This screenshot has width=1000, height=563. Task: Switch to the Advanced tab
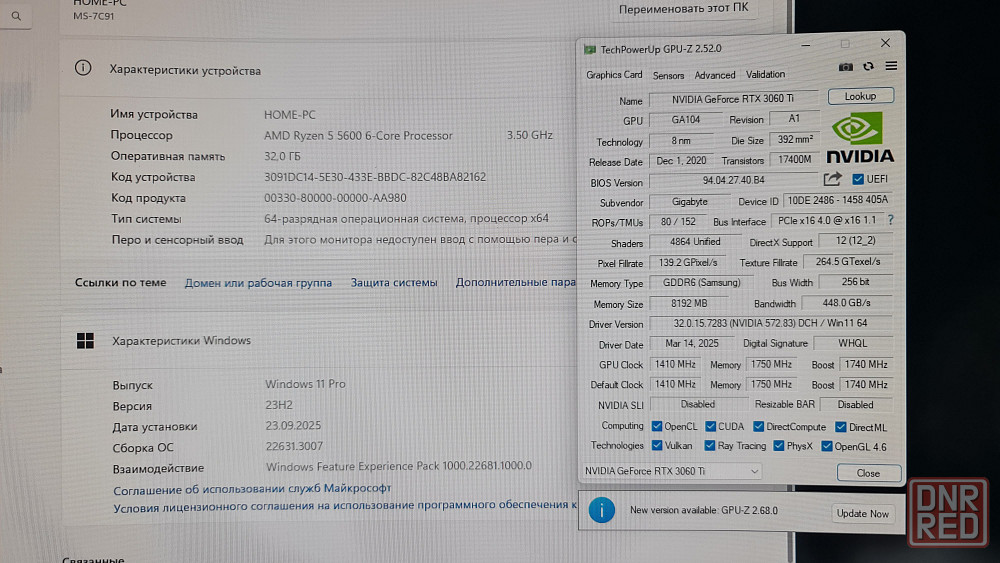point(715,75)
